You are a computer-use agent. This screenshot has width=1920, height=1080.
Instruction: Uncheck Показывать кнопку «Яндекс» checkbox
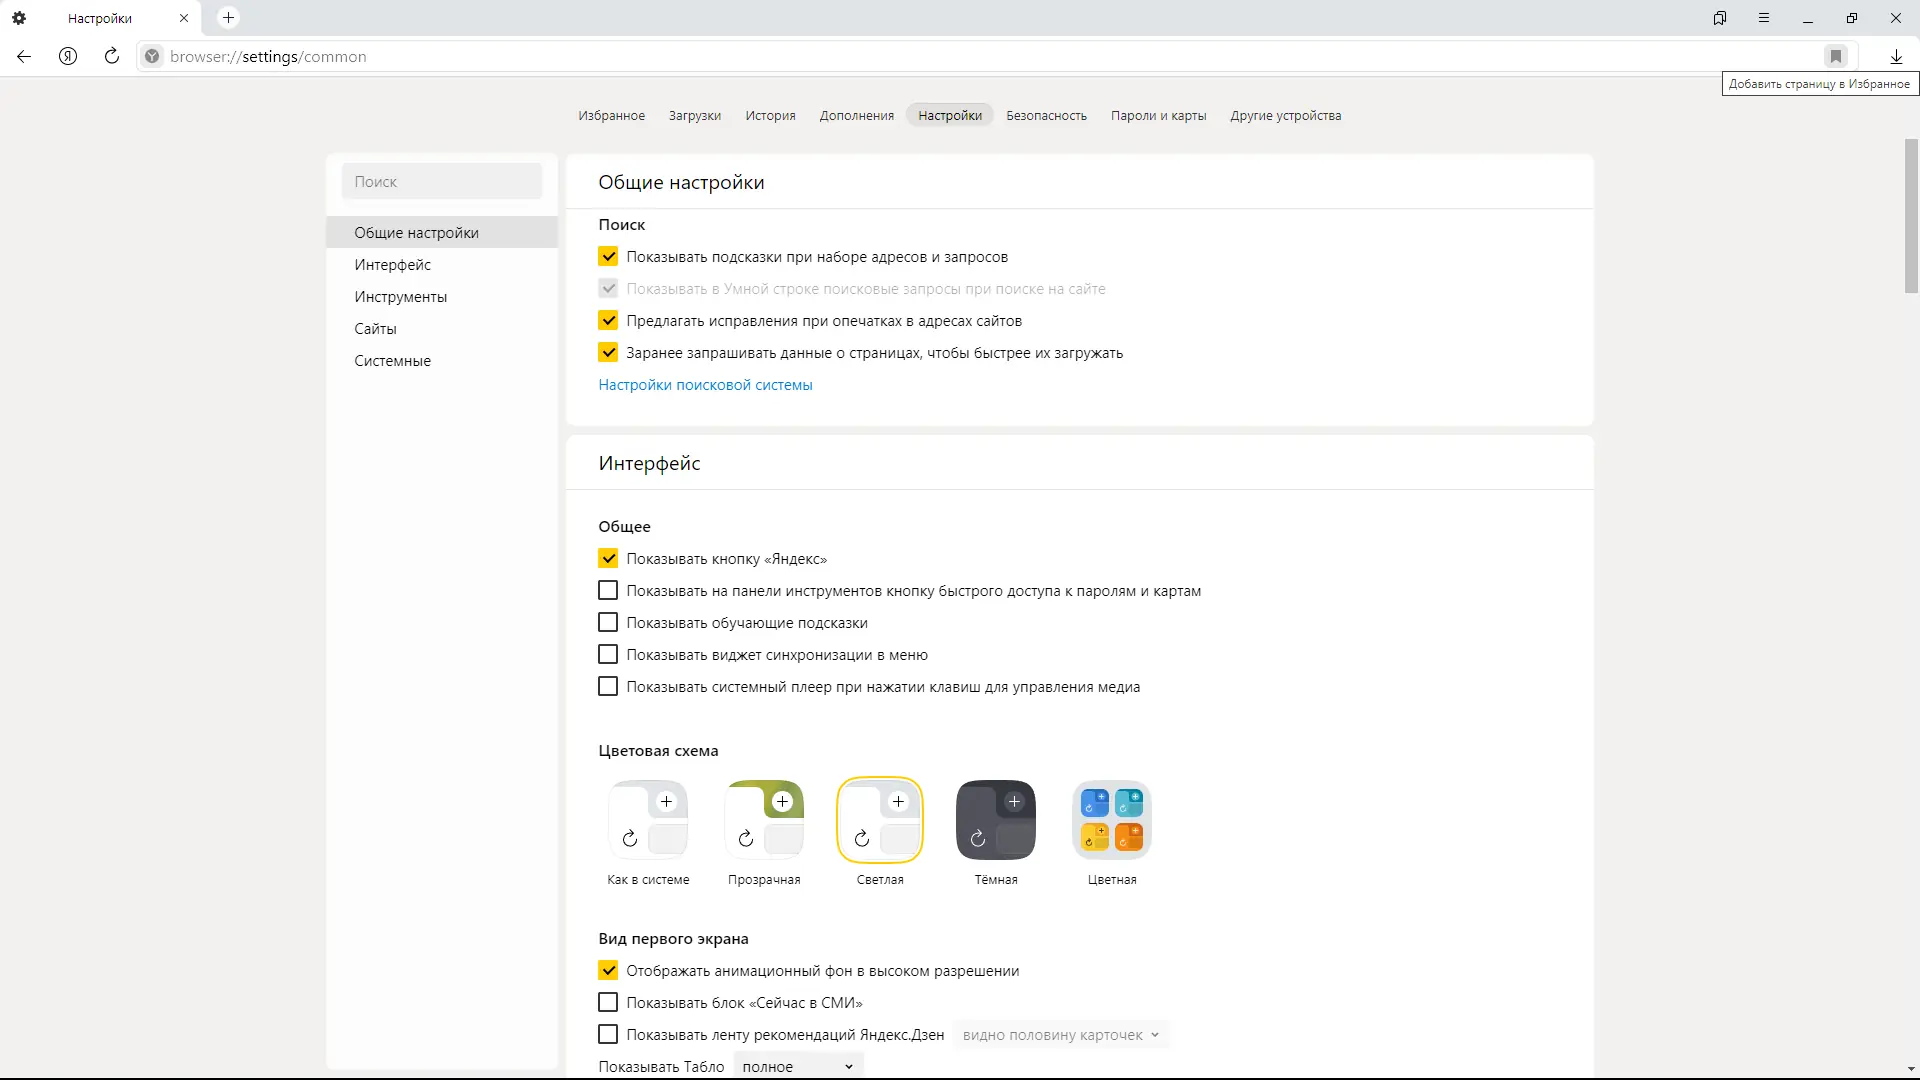point(608,559)
